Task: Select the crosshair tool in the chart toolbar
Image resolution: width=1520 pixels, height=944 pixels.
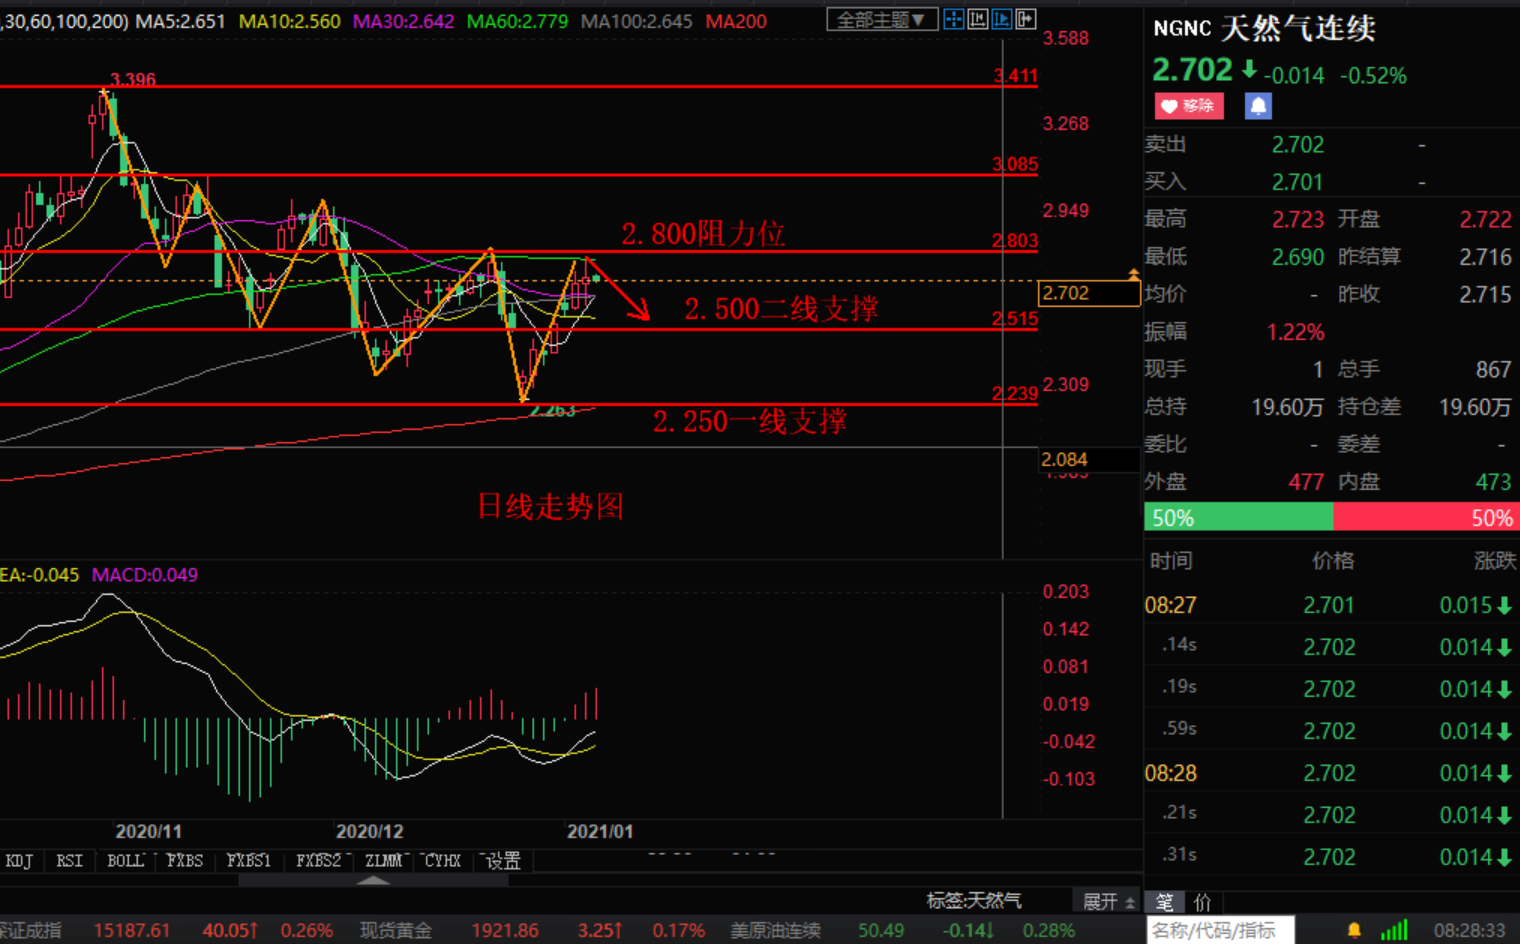Action: 954,18
